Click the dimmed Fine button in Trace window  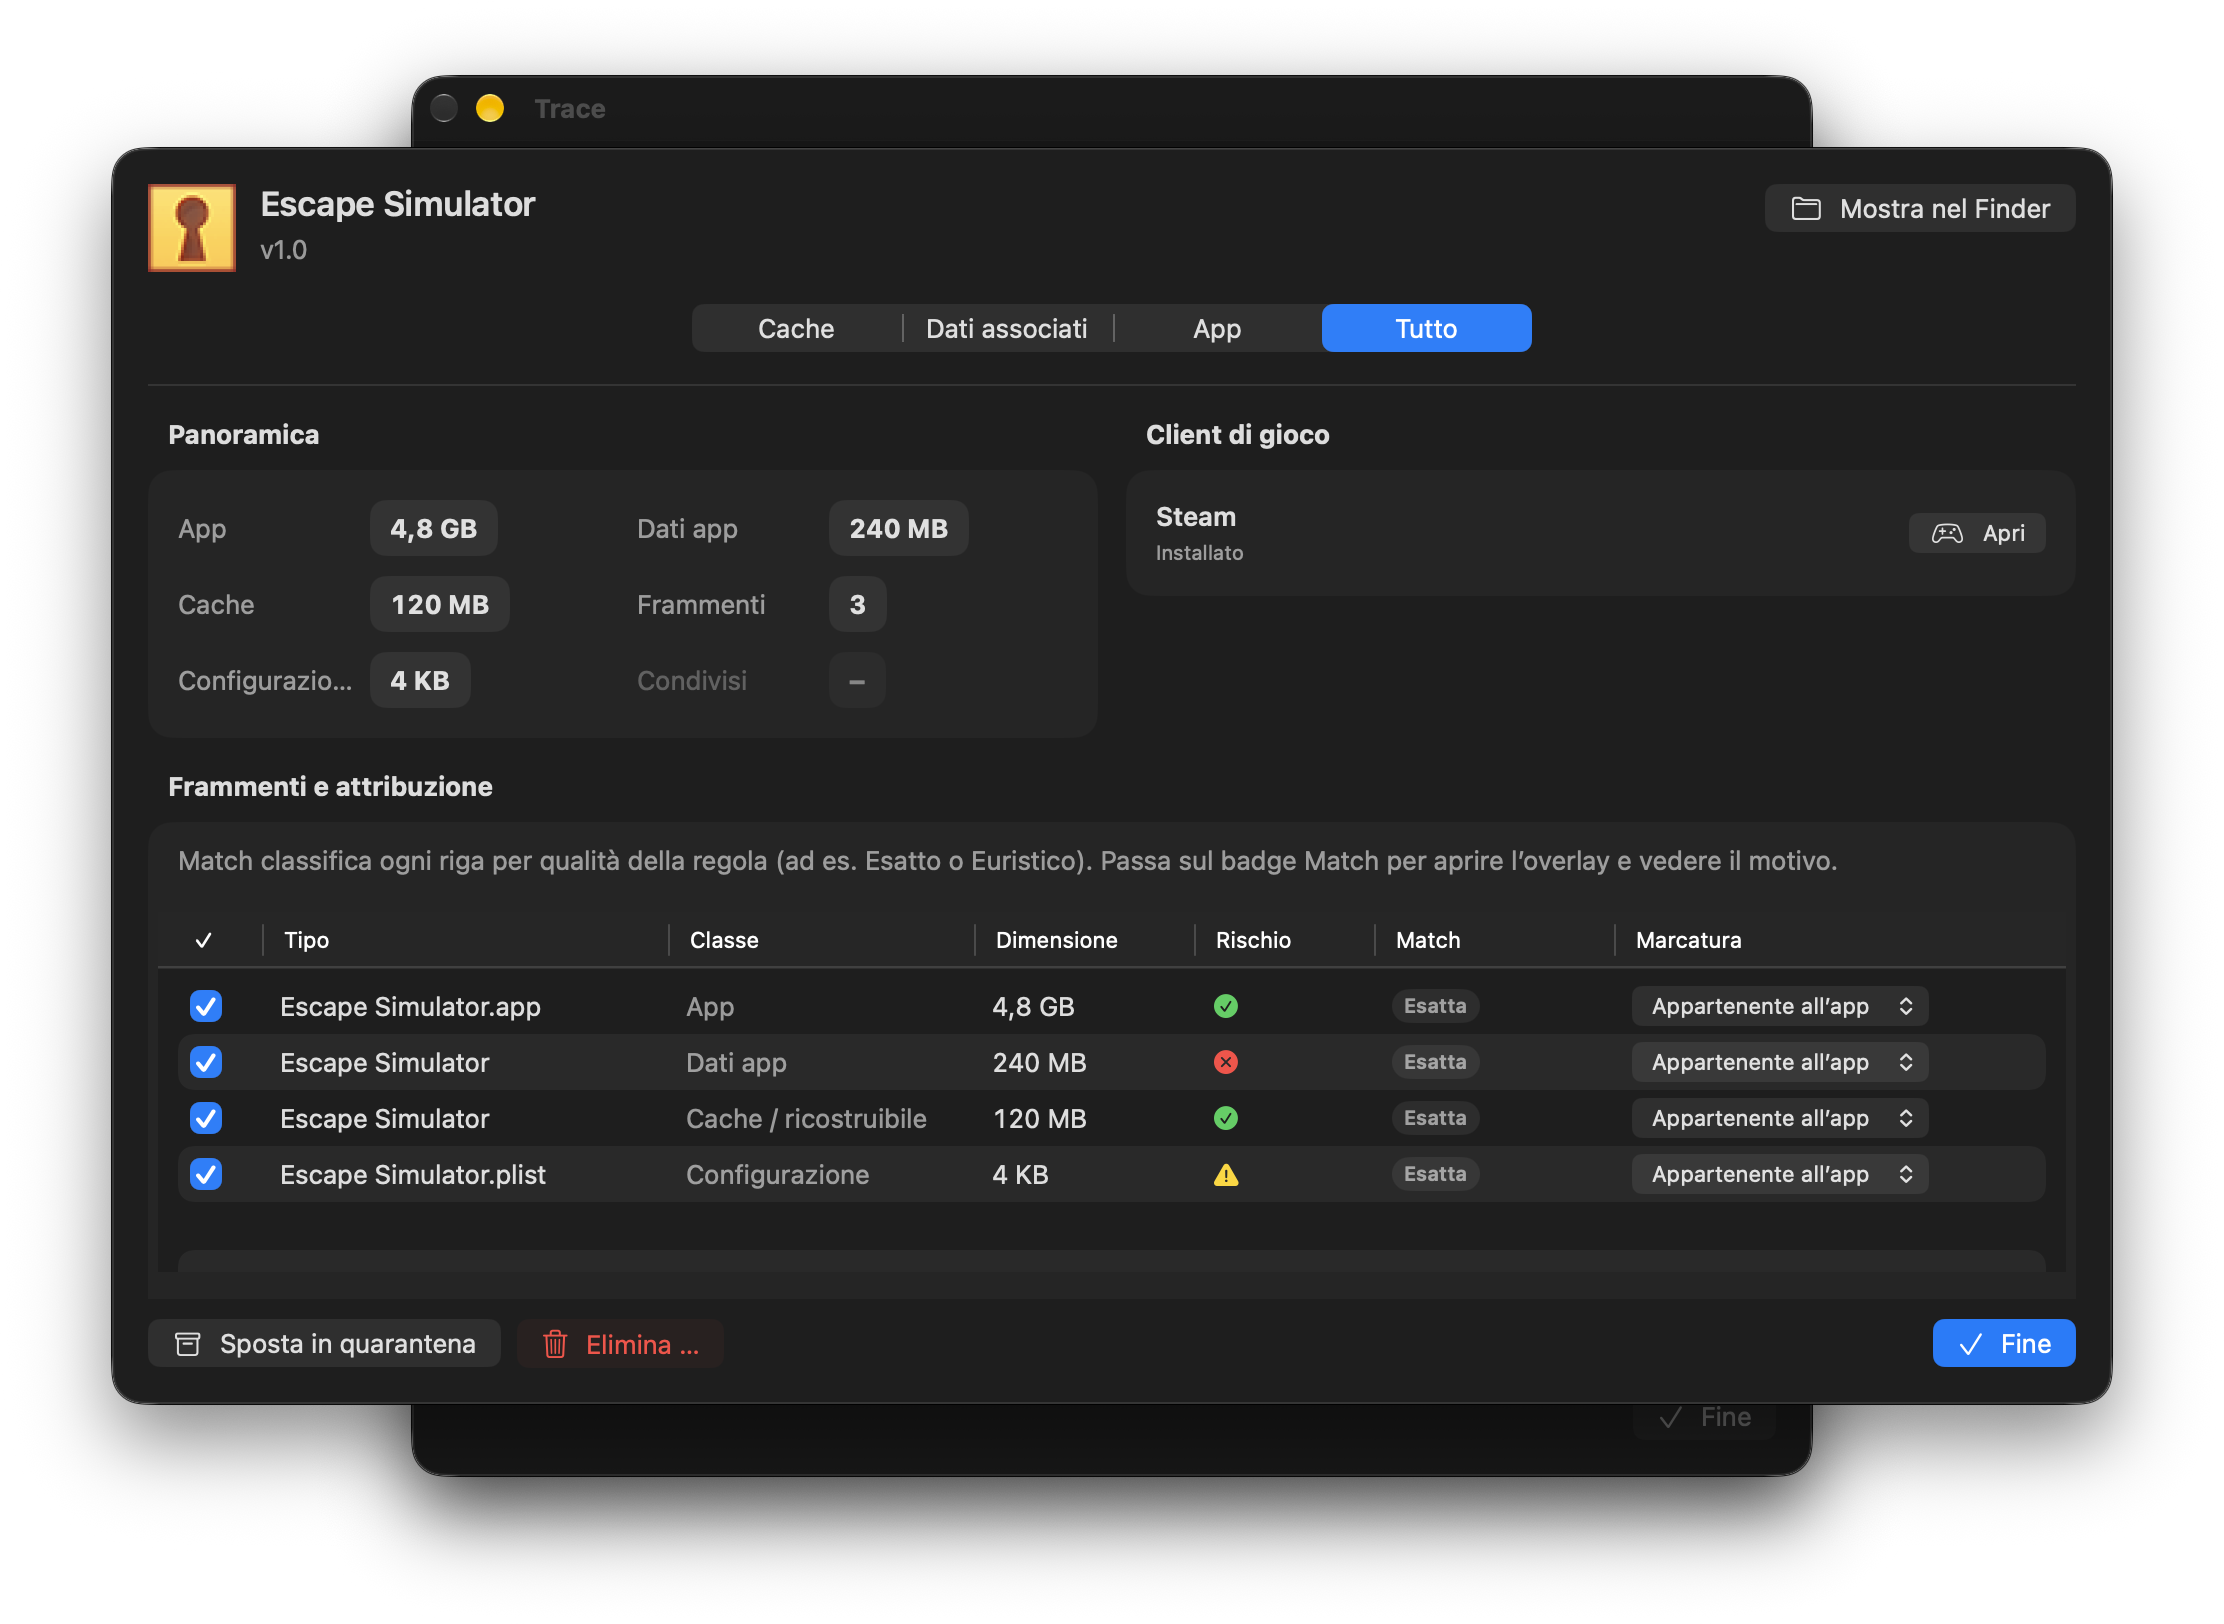(x=1704, y=1417)
